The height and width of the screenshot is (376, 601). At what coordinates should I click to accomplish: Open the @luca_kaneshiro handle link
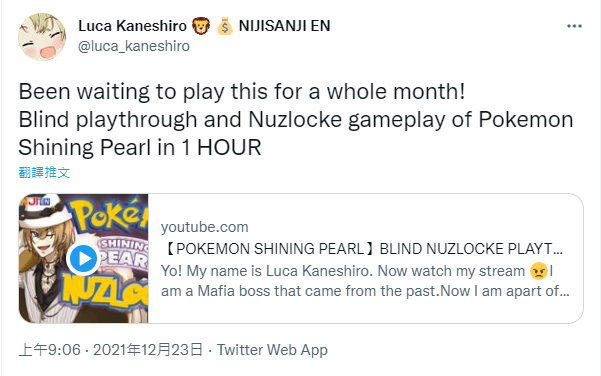point(134,46)
